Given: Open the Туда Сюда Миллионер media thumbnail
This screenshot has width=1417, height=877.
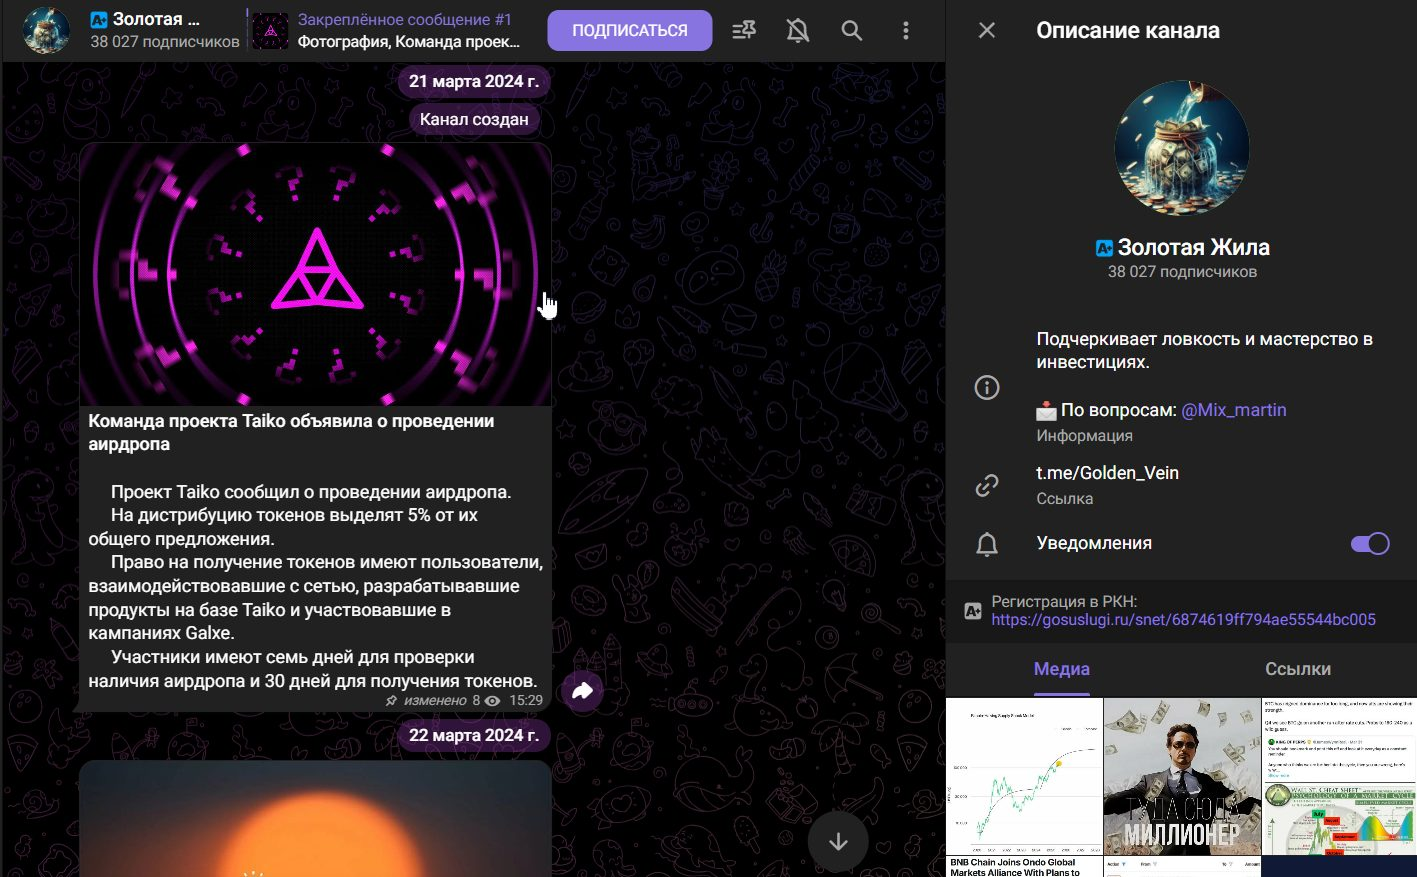Looking at the screenshot, I should point(1182,776).
